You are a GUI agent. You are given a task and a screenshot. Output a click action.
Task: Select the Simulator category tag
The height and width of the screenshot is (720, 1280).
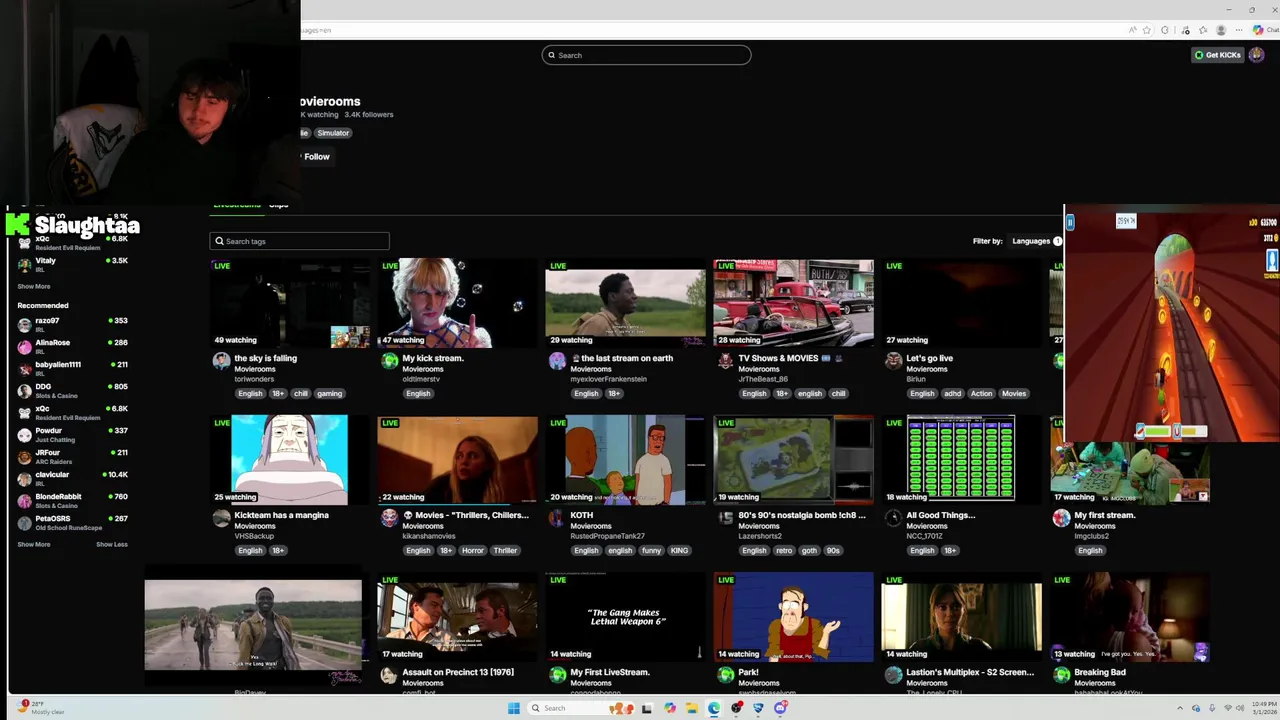(333, 133)
